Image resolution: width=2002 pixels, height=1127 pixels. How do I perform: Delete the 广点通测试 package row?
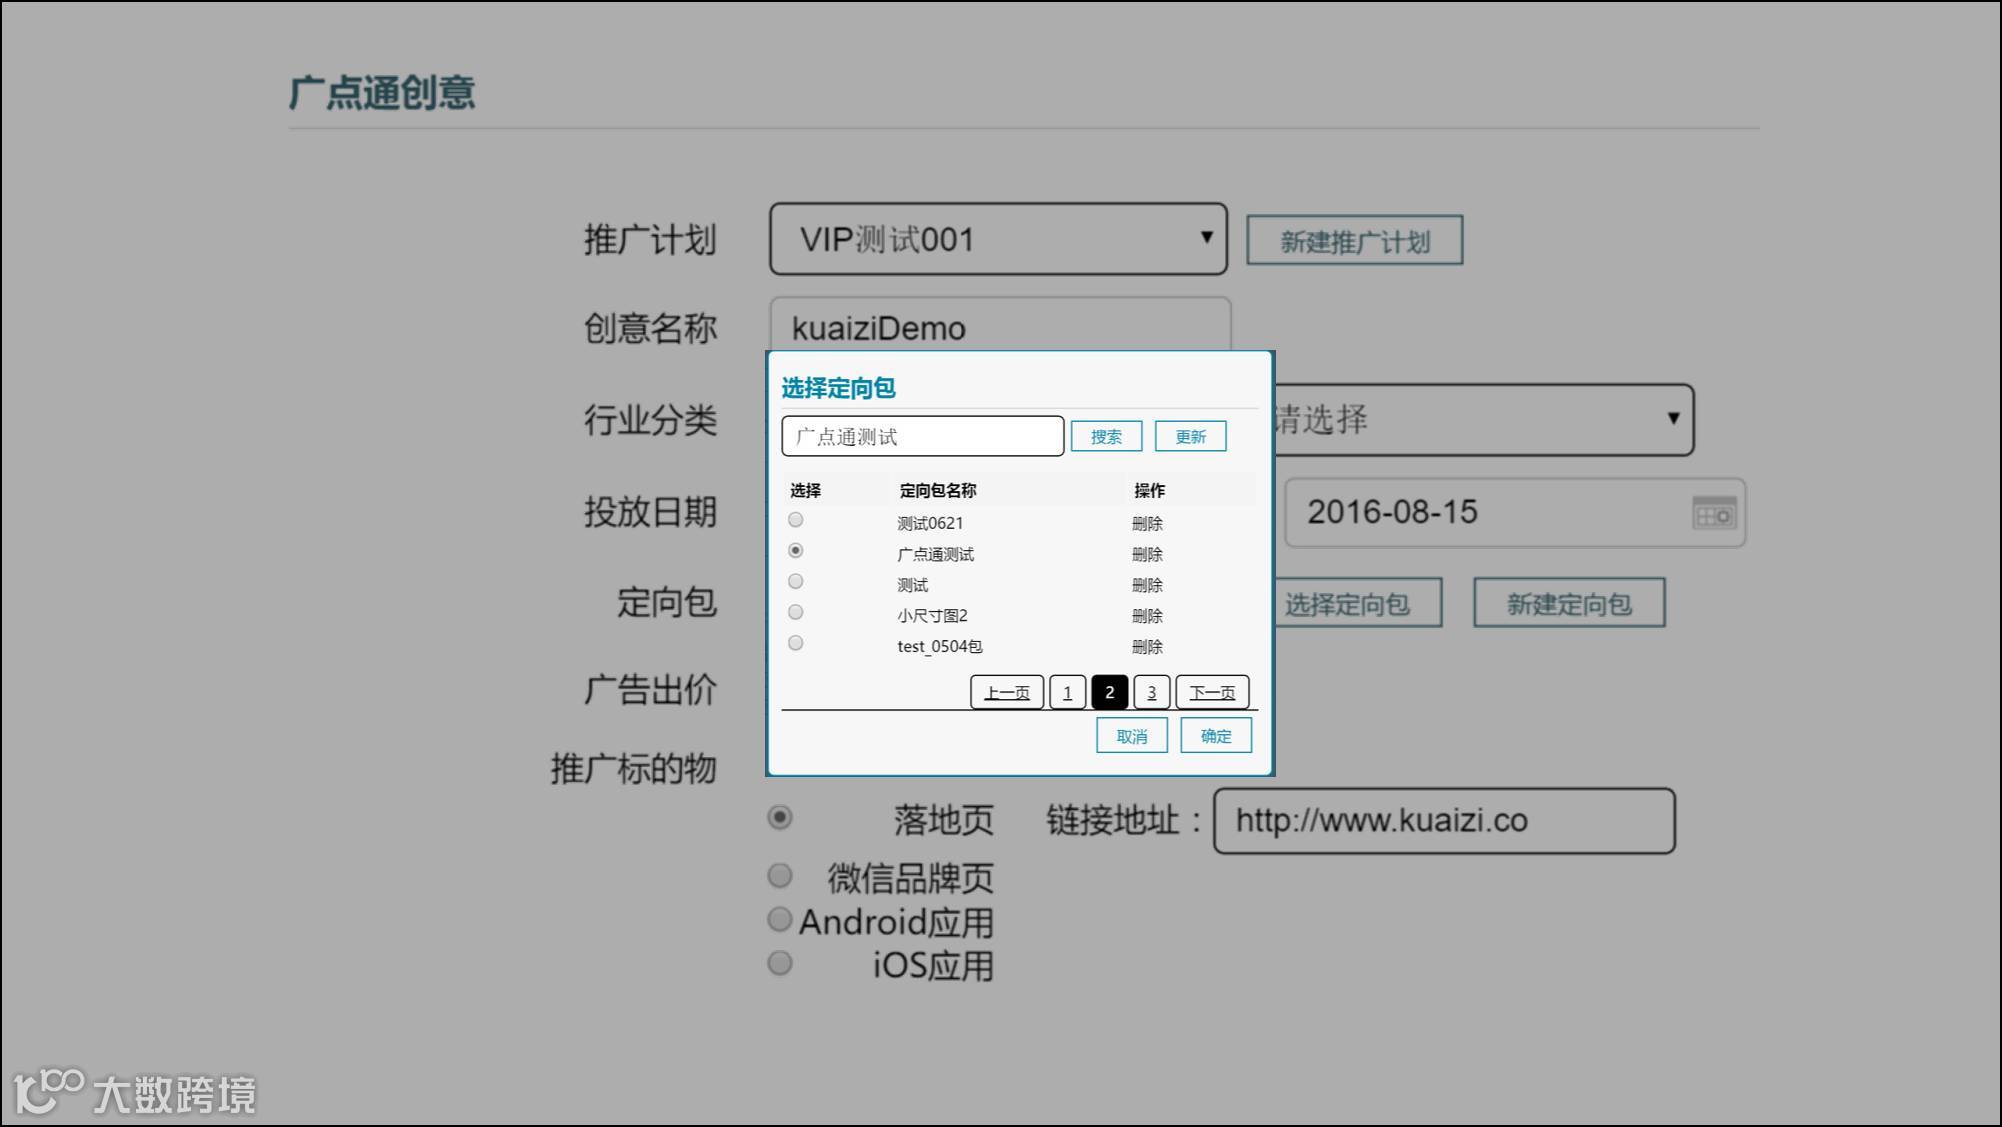tap(1147, 554)
